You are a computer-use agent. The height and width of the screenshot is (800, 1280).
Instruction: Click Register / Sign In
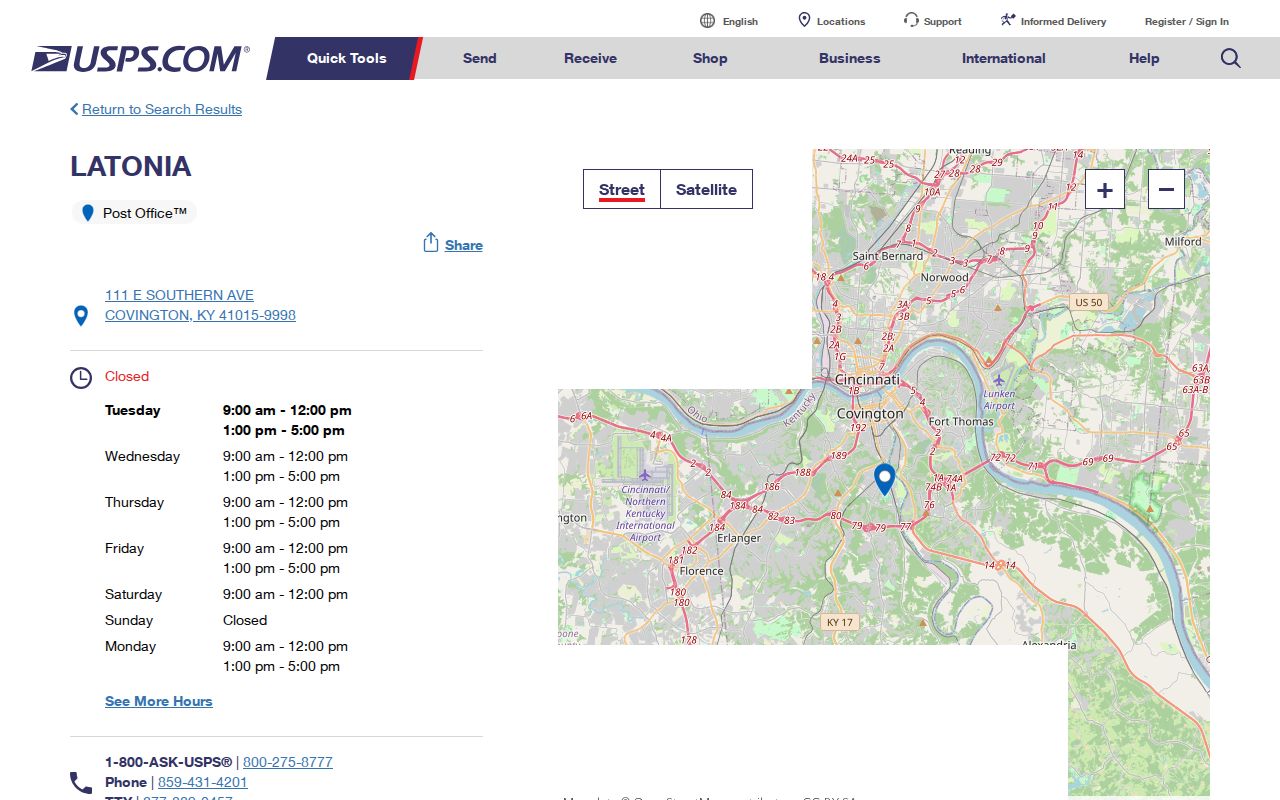1187,21
